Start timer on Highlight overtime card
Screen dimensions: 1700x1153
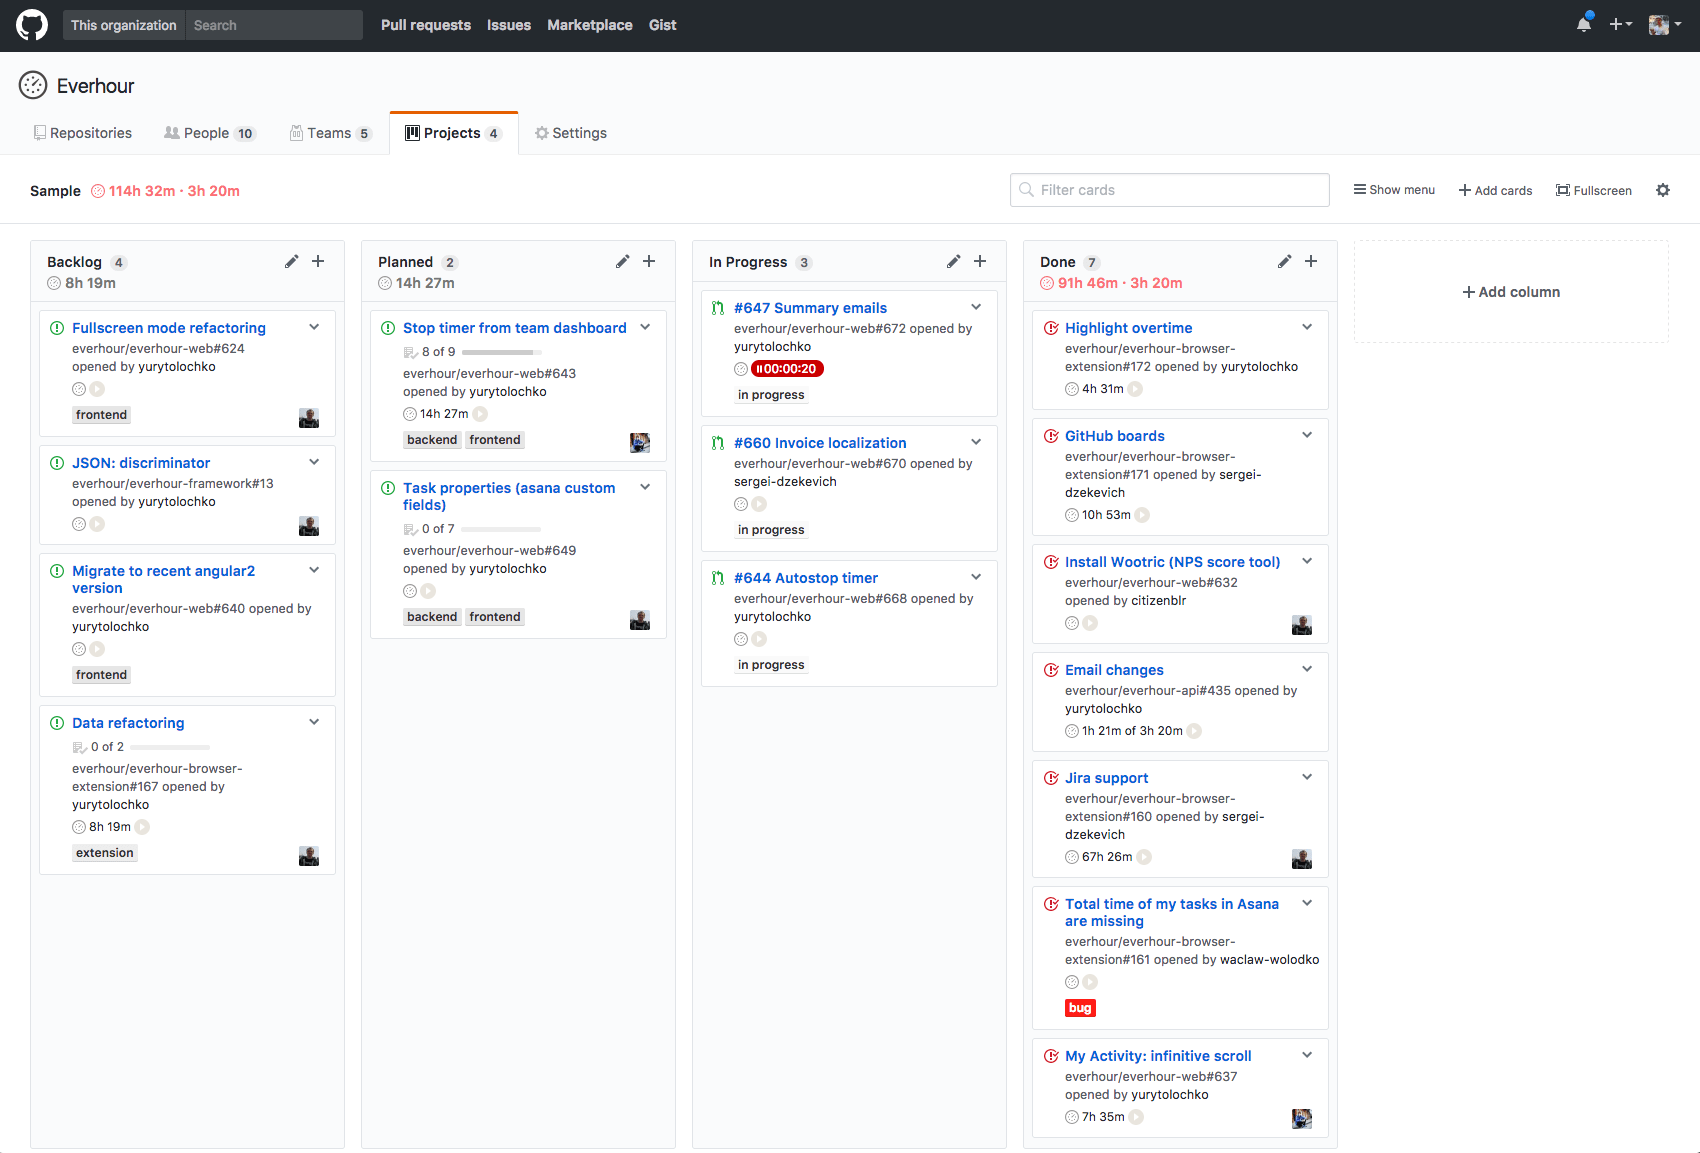pyautogui.click(x=1136, y=389)
